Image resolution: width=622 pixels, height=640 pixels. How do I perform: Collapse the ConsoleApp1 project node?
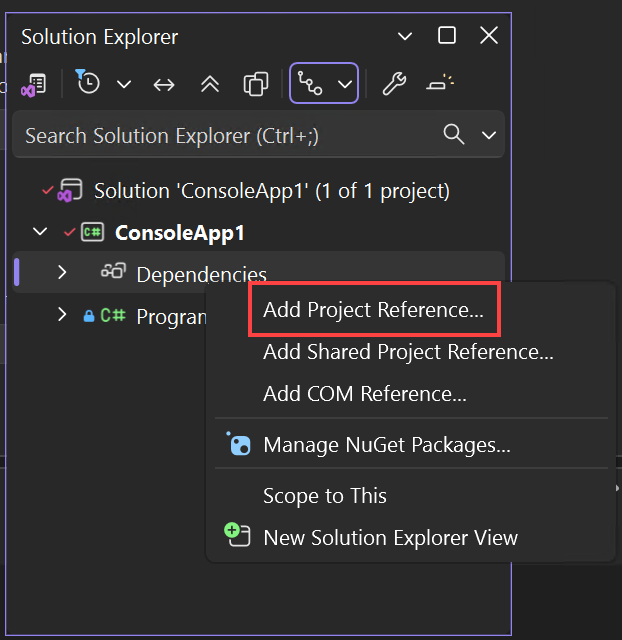click(x=40, y=232)
